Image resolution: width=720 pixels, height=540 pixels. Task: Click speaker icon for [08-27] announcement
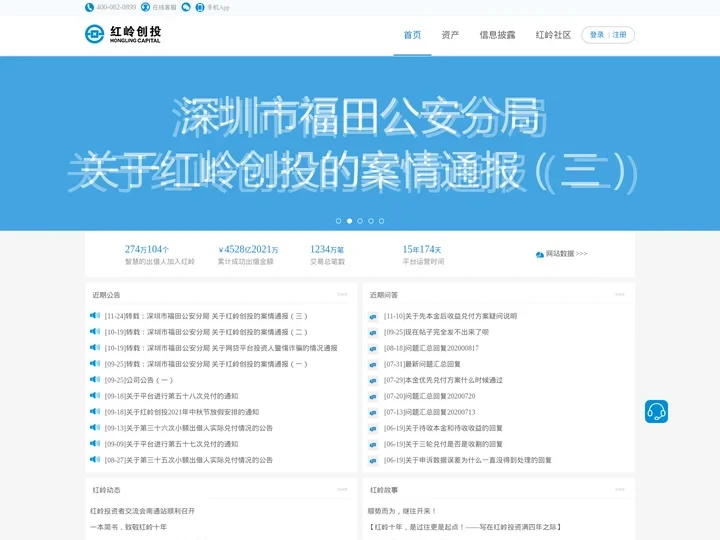tap(95, 459)
